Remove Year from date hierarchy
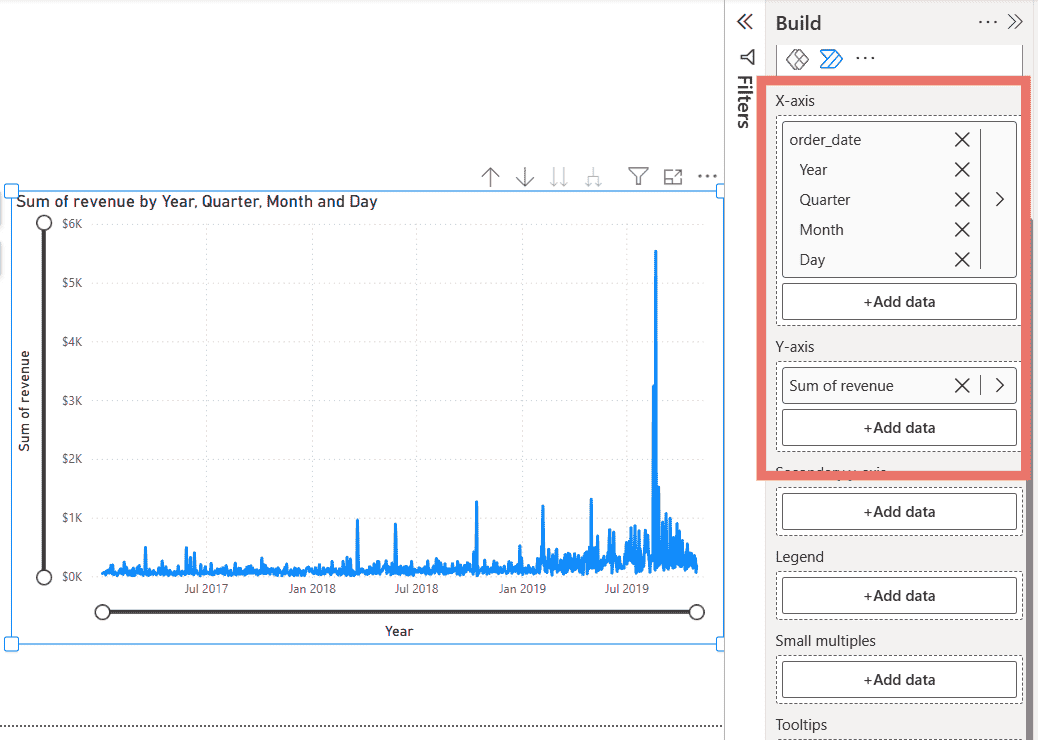 click(962, 169)
